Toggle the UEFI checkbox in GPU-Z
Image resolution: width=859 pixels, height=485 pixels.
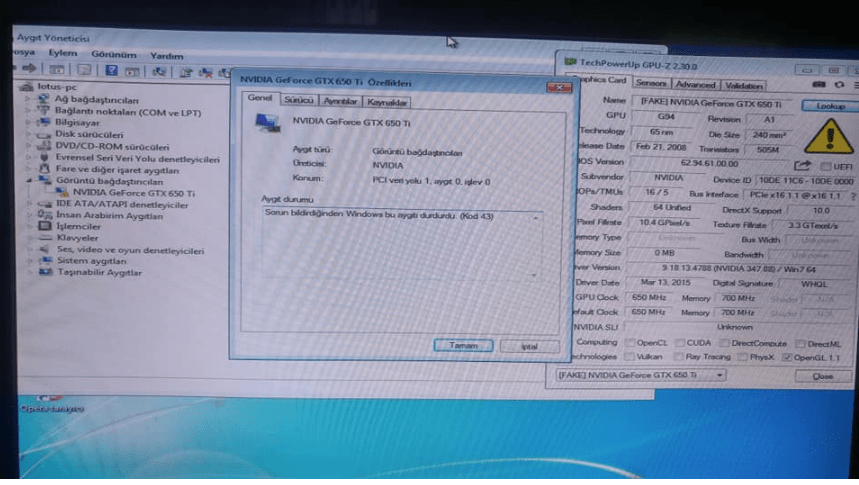(825, 166)
